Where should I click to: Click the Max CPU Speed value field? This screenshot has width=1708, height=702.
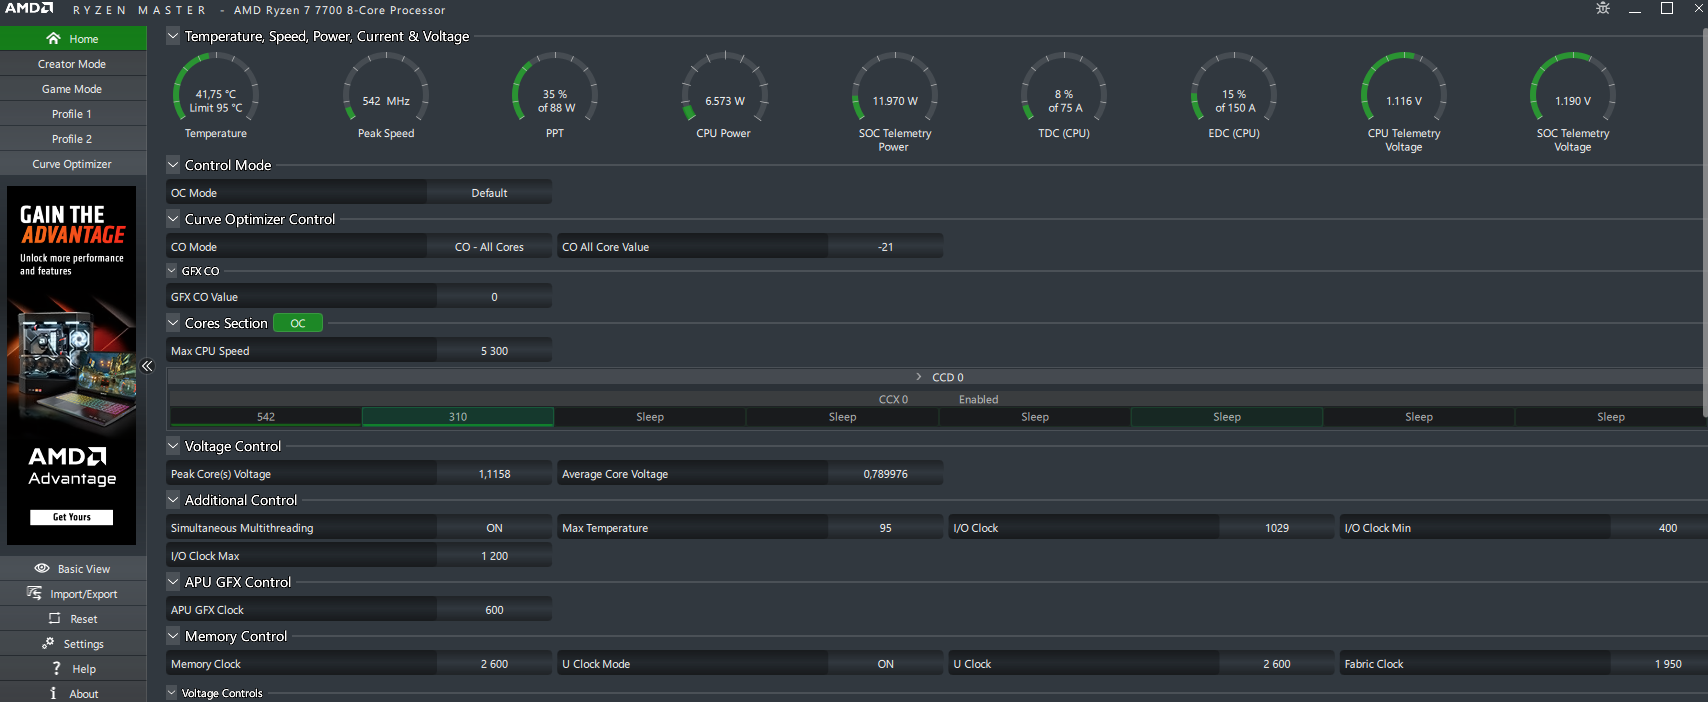pyautogui.click(x=494, y=351)
